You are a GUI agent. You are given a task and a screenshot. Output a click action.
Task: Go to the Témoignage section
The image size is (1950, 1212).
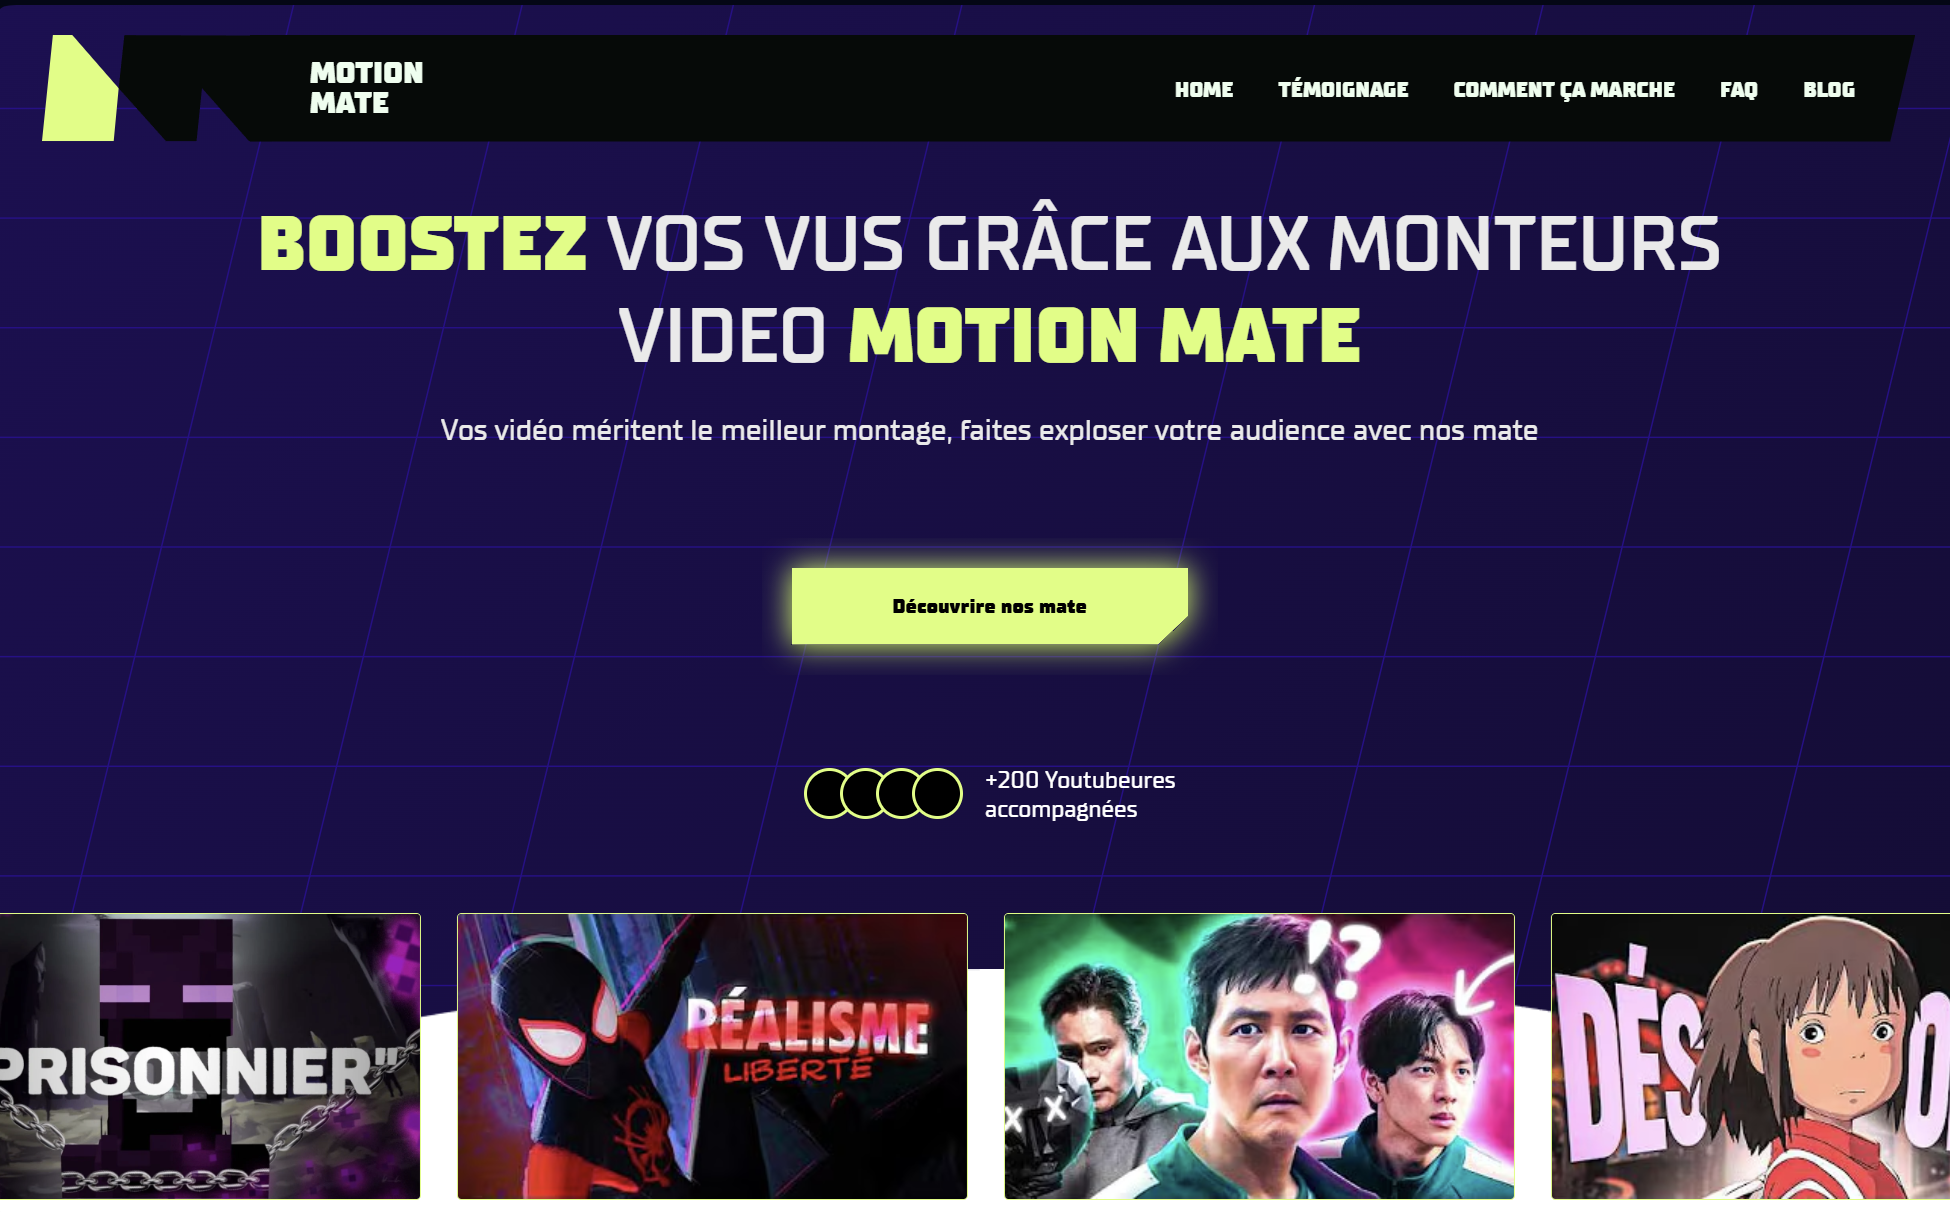pos(1343,90)
